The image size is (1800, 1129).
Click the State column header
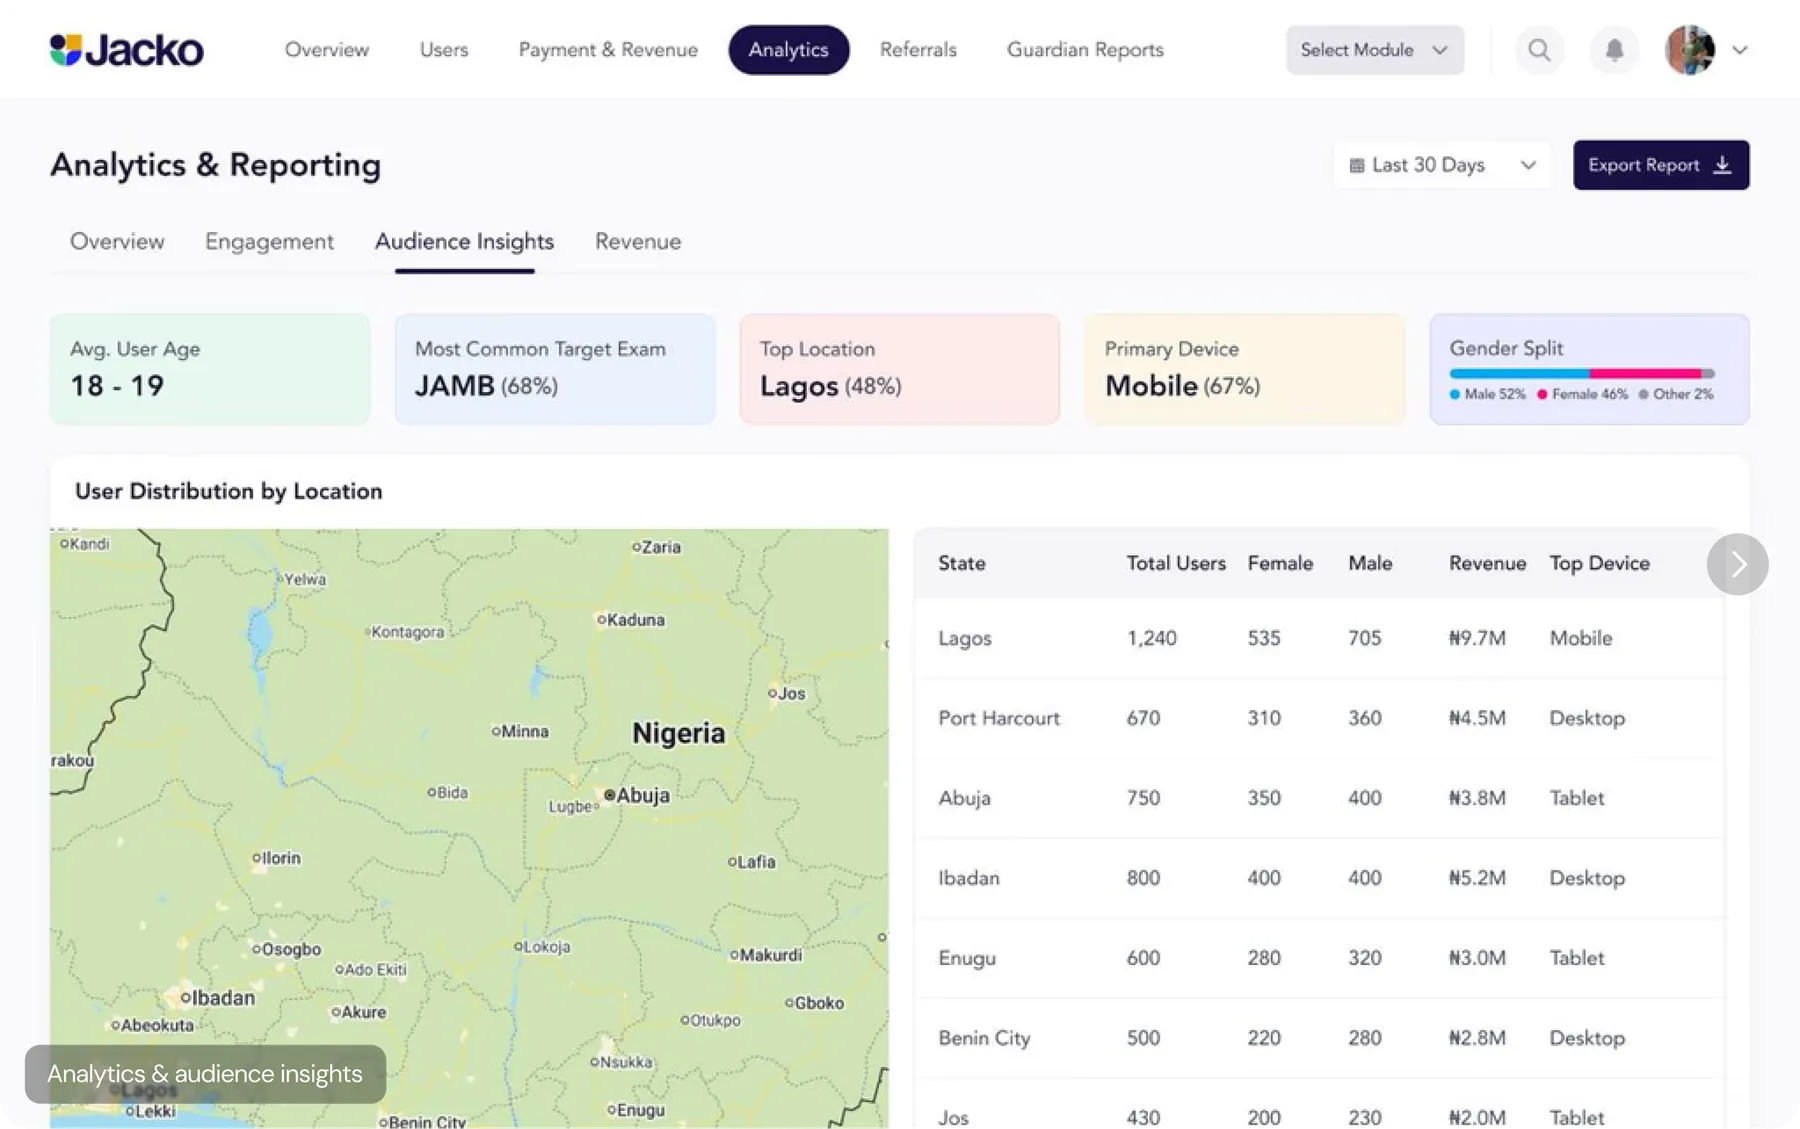(962, 564)
